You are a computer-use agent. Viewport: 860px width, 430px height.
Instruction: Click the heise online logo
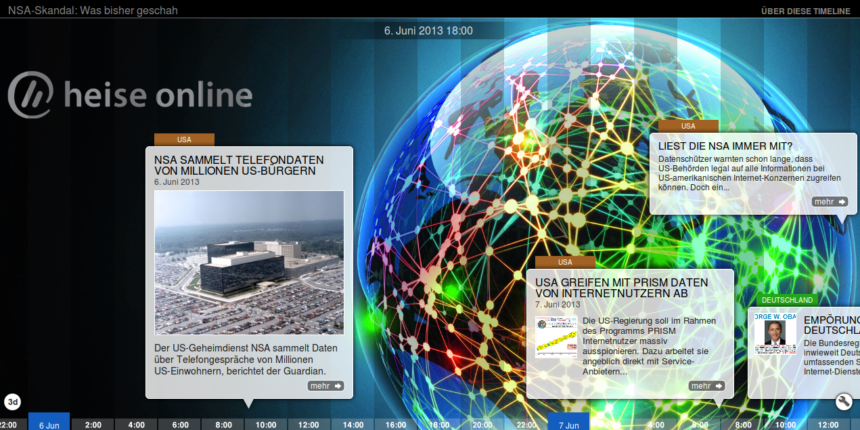pyautogui.click(x=130, y=95)
